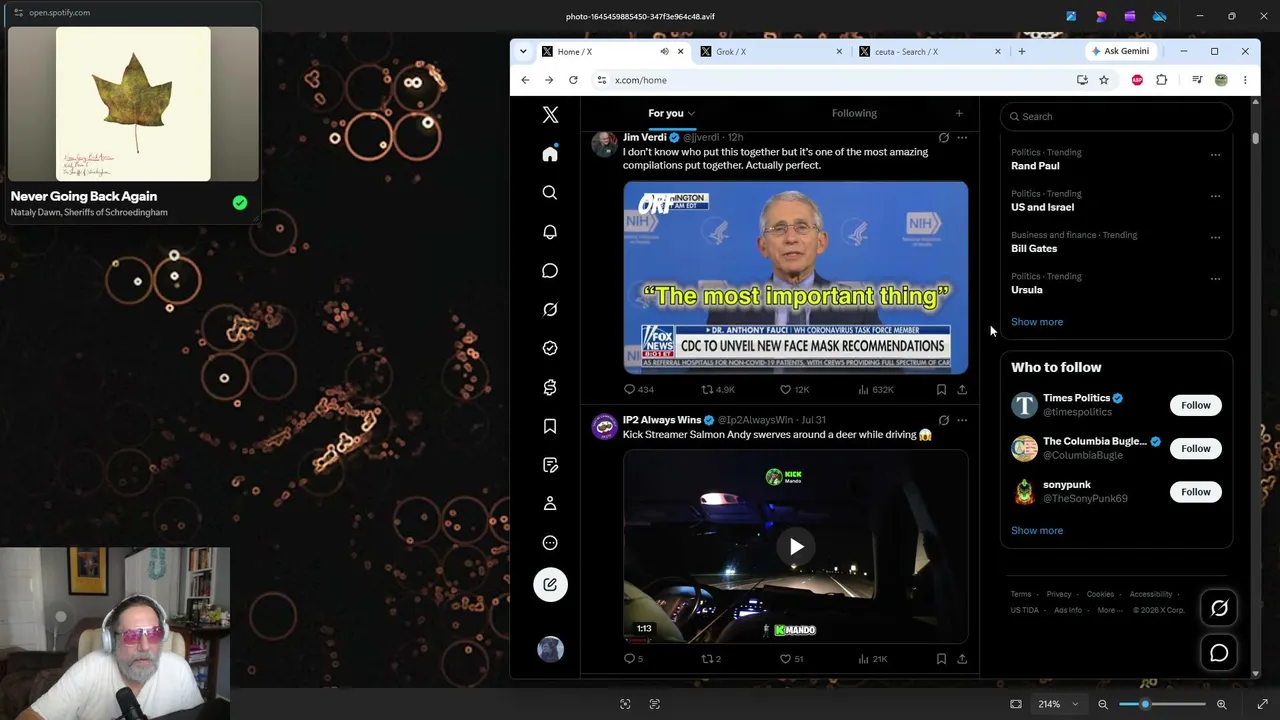Image resolution: width=1280 pixels, height=720 pixels.
Task: Open Grok action on Jim Verdi's post
Action: (x=944, y=137)
